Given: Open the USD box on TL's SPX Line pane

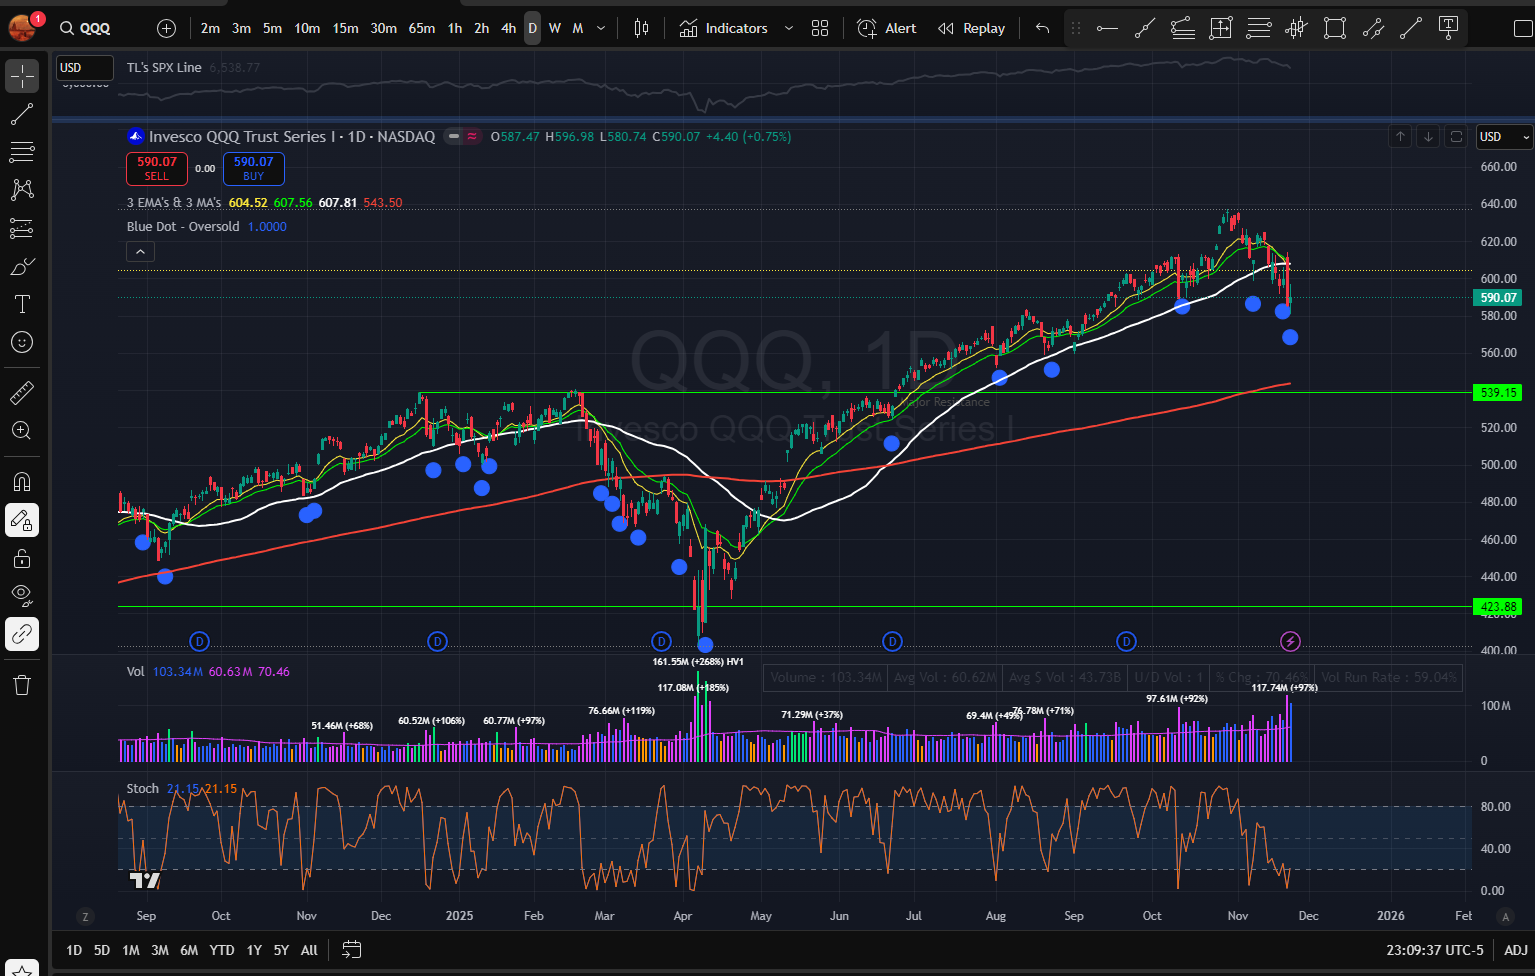Looking at the screenshot, I should pyautogui.click(x=84, y=68).
